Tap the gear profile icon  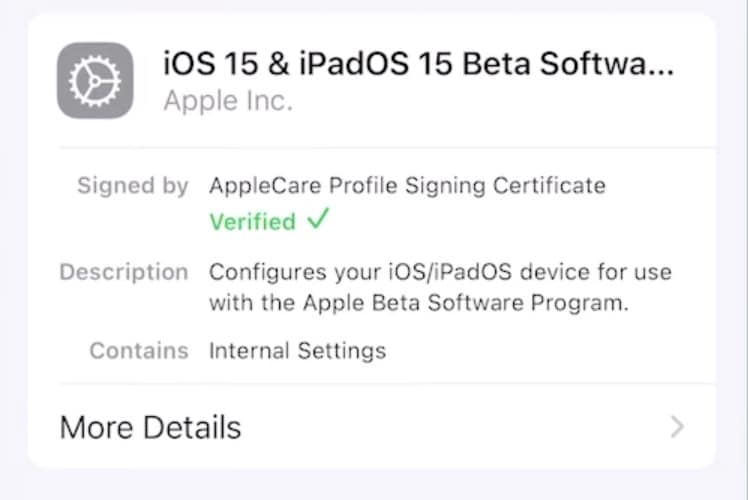point(95,80)
